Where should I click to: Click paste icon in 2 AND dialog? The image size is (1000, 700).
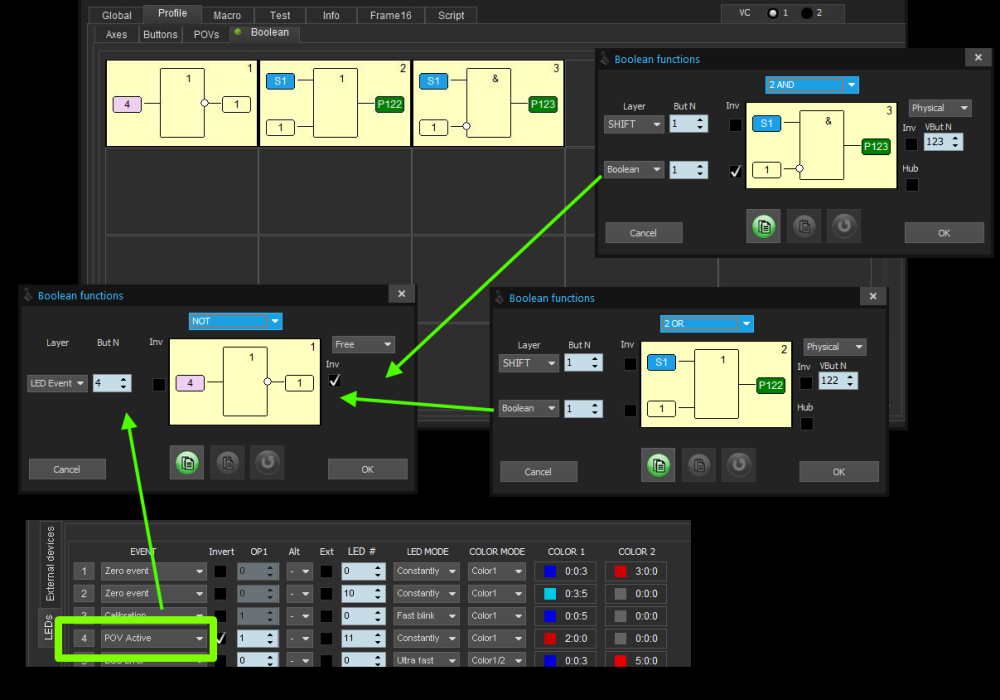coord(804,226)
